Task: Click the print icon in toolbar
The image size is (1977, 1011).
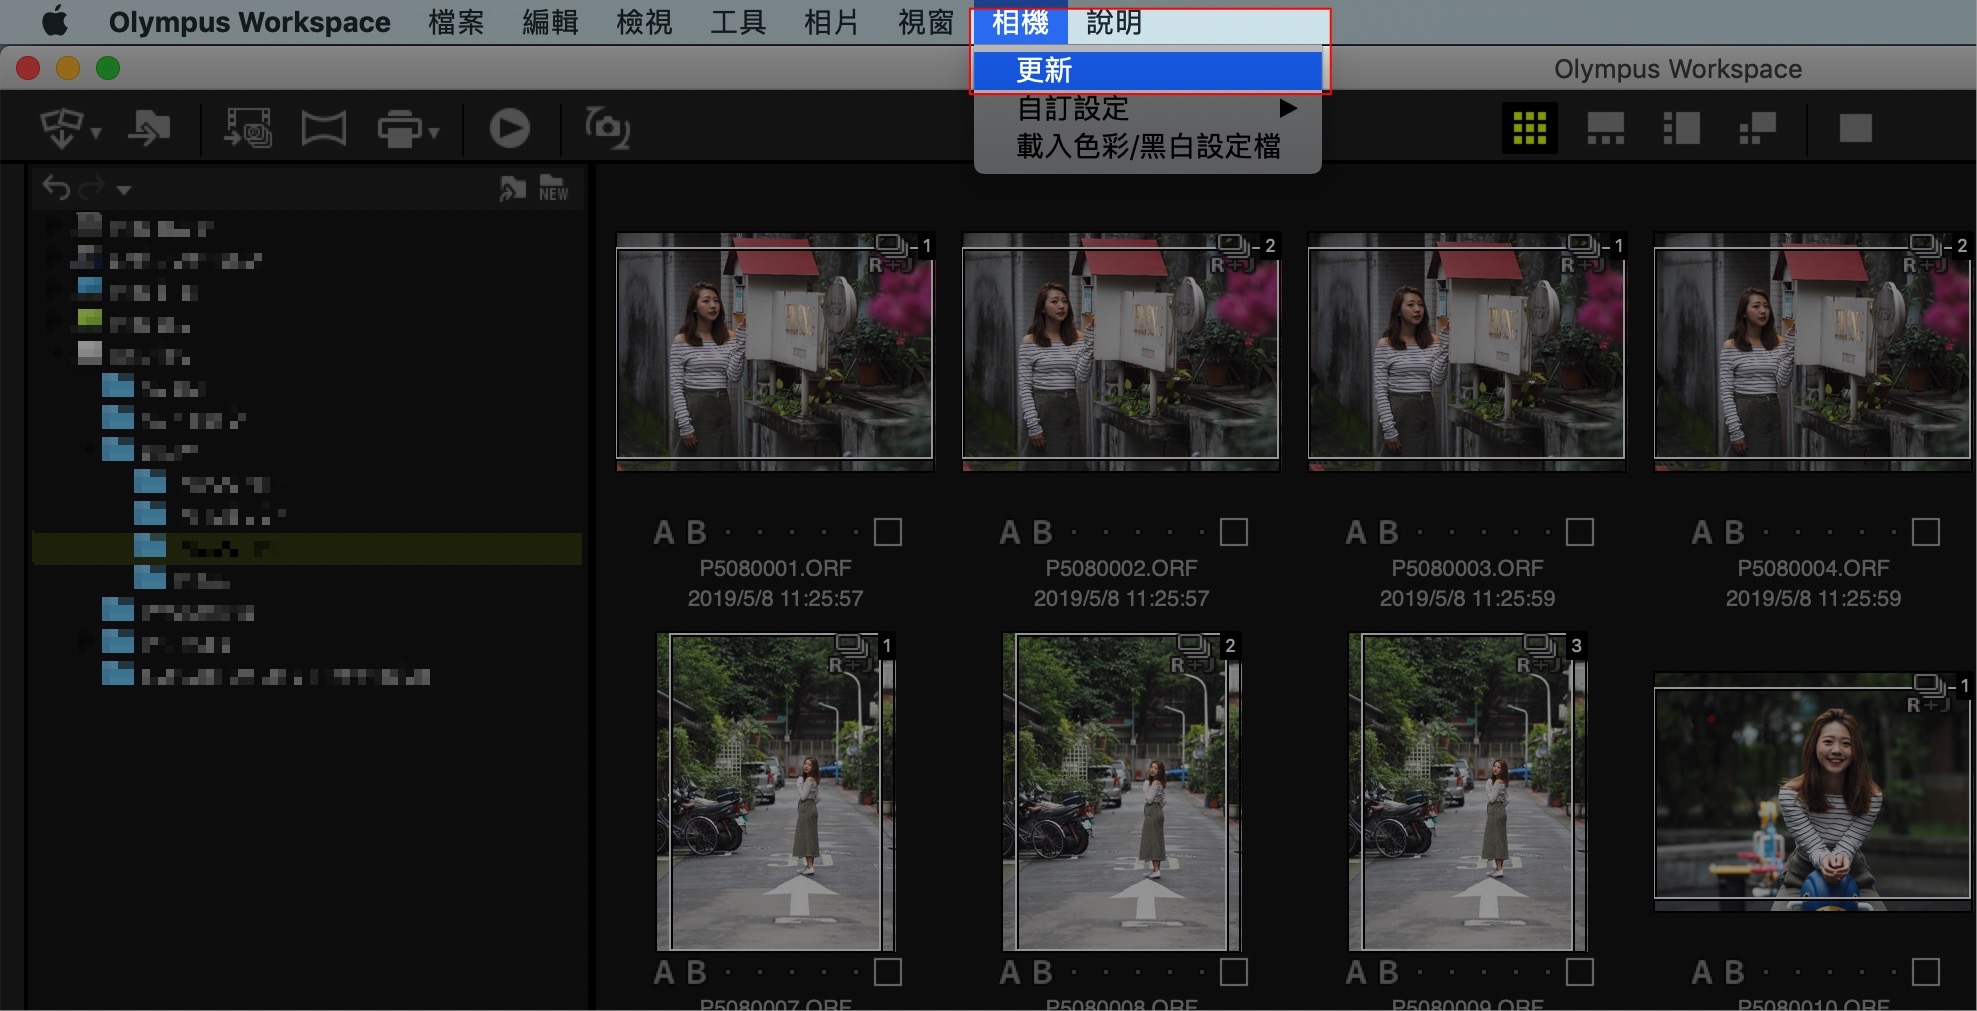Action: 400,129
